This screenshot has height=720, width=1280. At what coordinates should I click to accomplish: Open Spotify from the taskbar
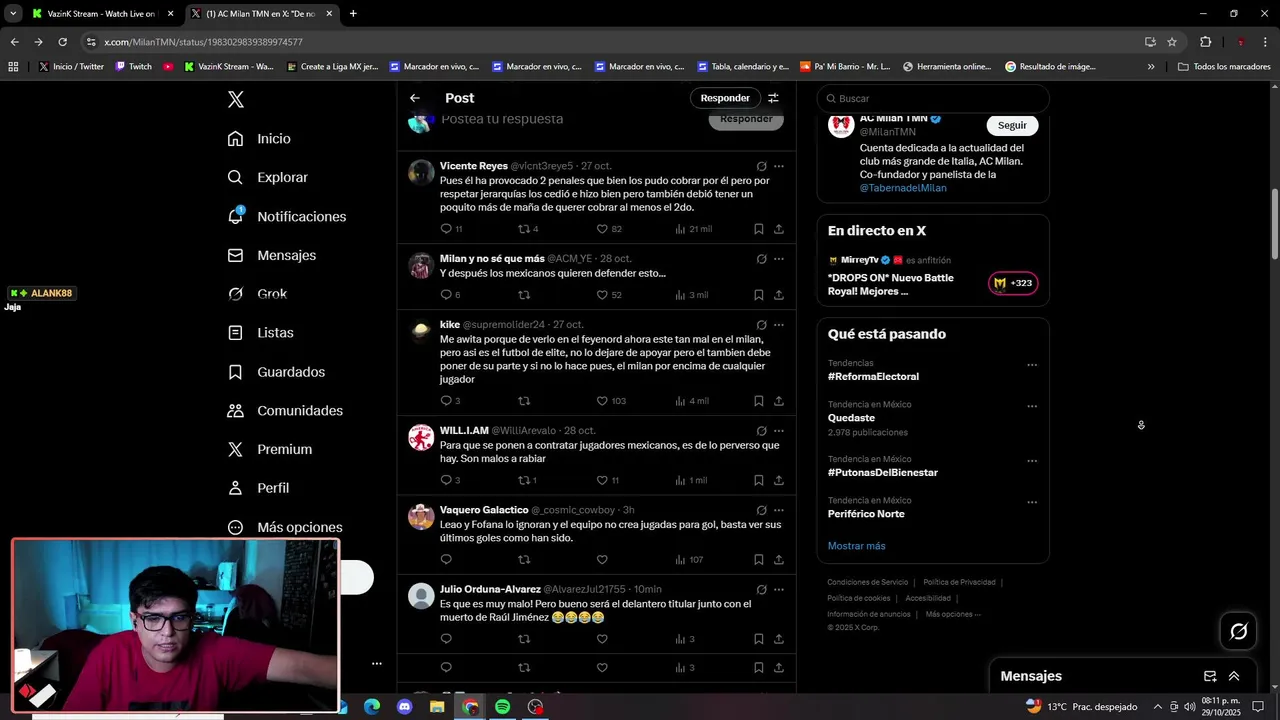point(503,707)
